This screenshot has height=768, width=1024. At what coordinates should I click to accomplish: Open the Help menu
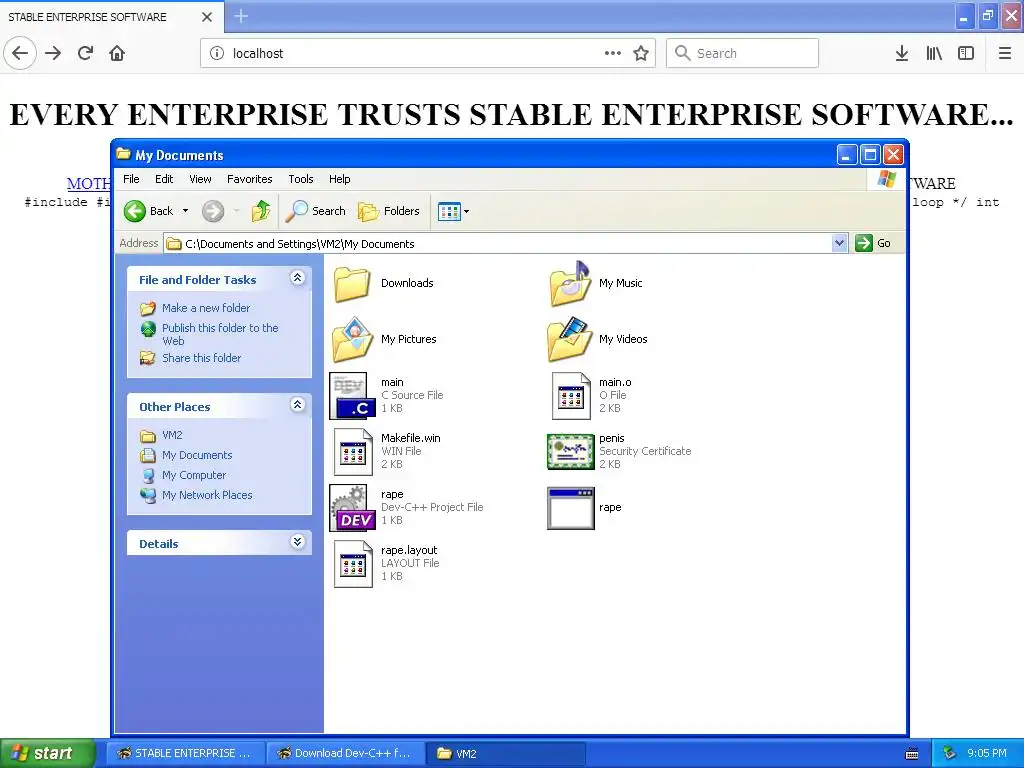pos(340,179)
